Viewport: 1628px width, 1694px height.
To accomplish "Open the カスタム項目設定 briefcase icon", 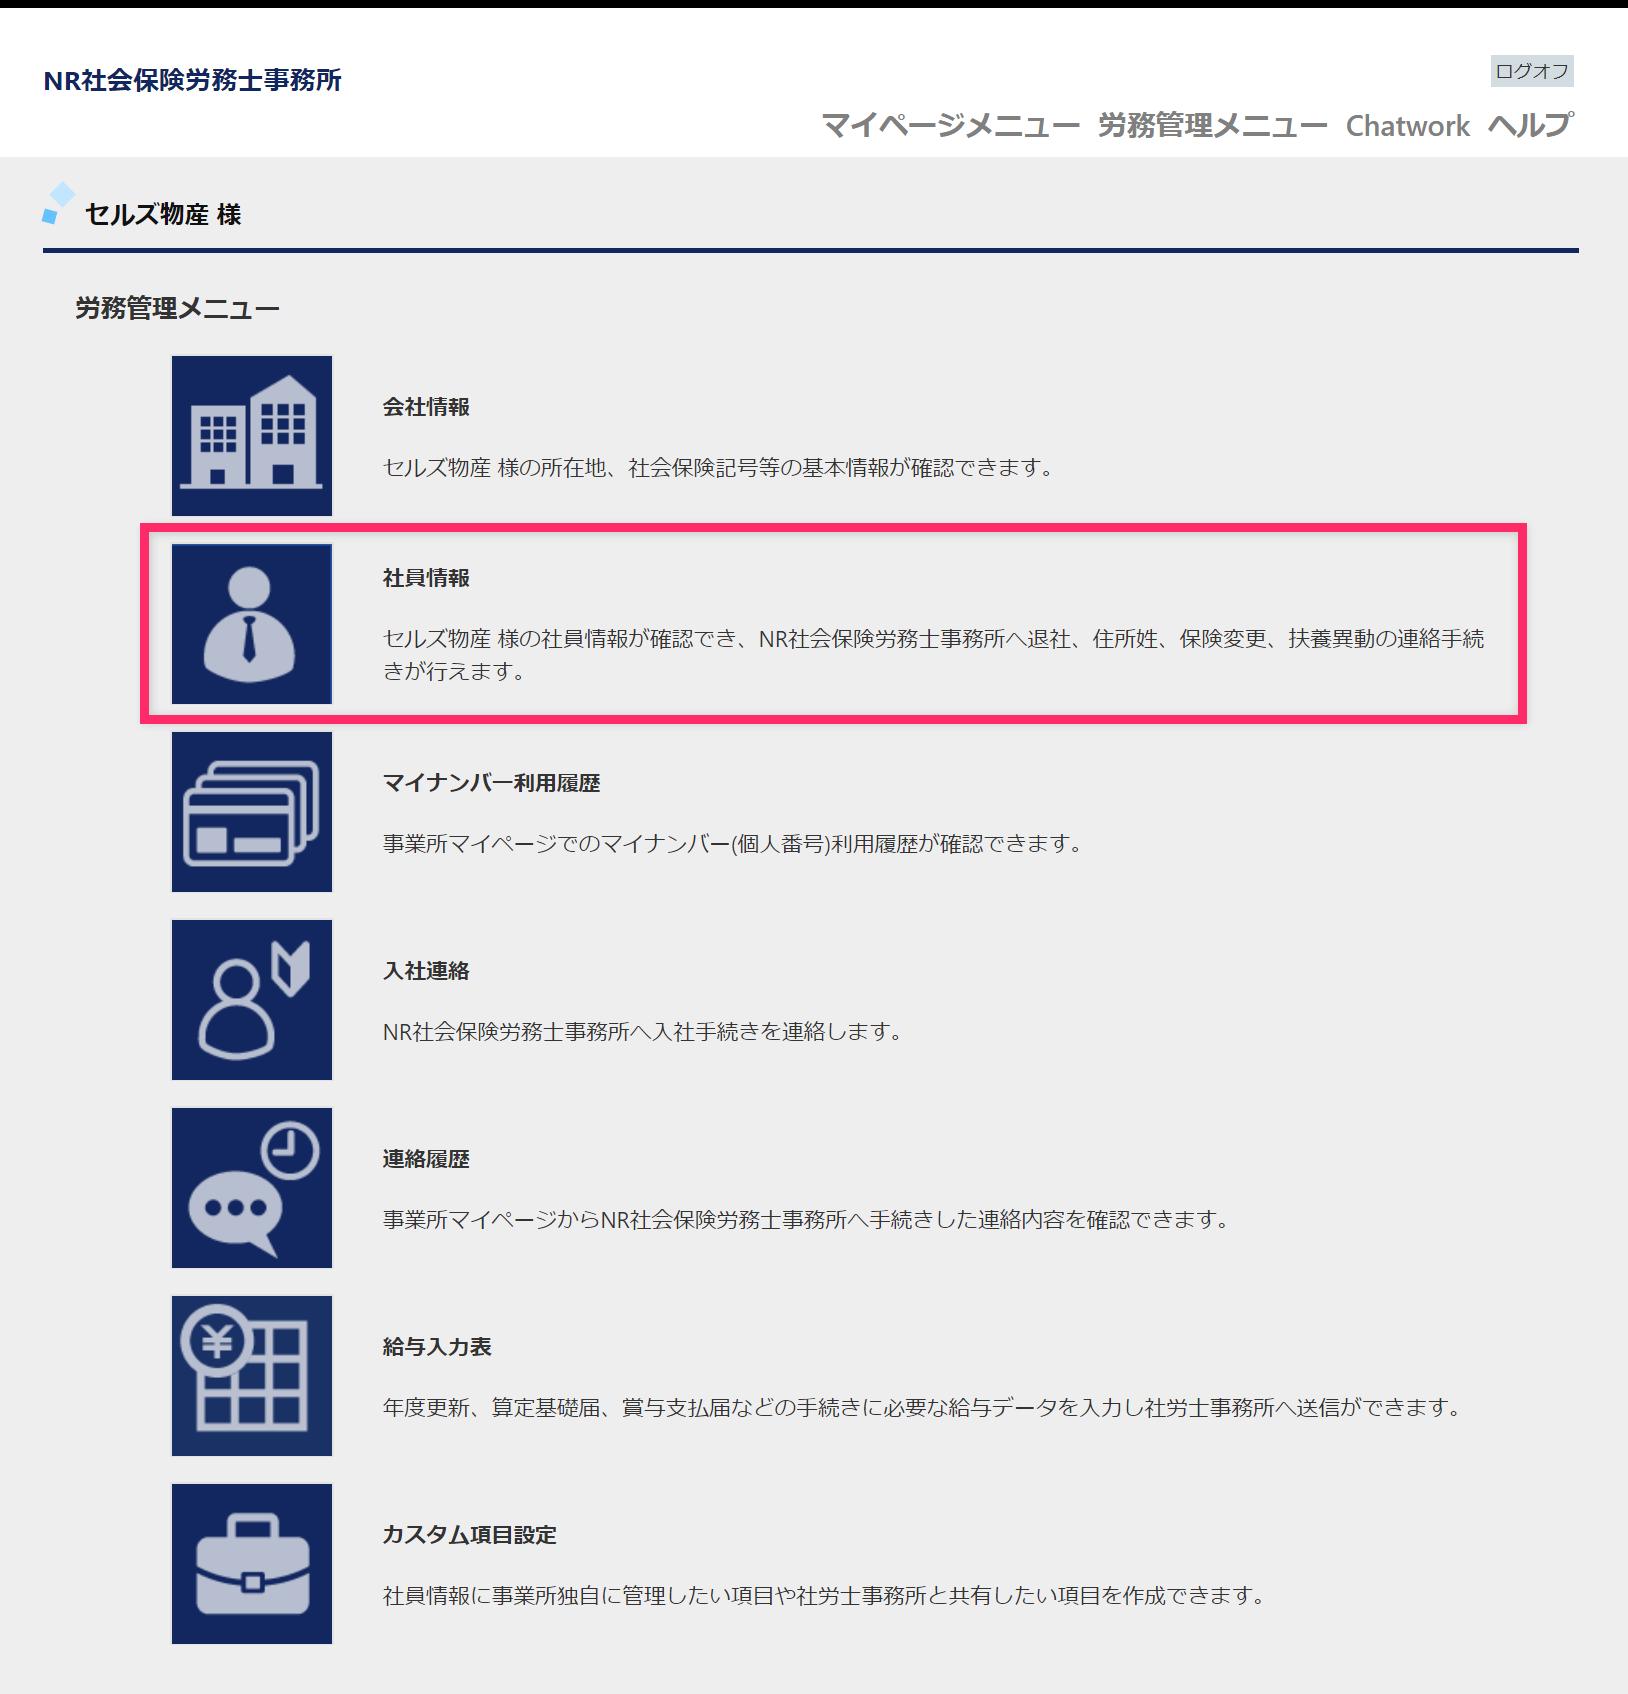I will coord(252,1564).
